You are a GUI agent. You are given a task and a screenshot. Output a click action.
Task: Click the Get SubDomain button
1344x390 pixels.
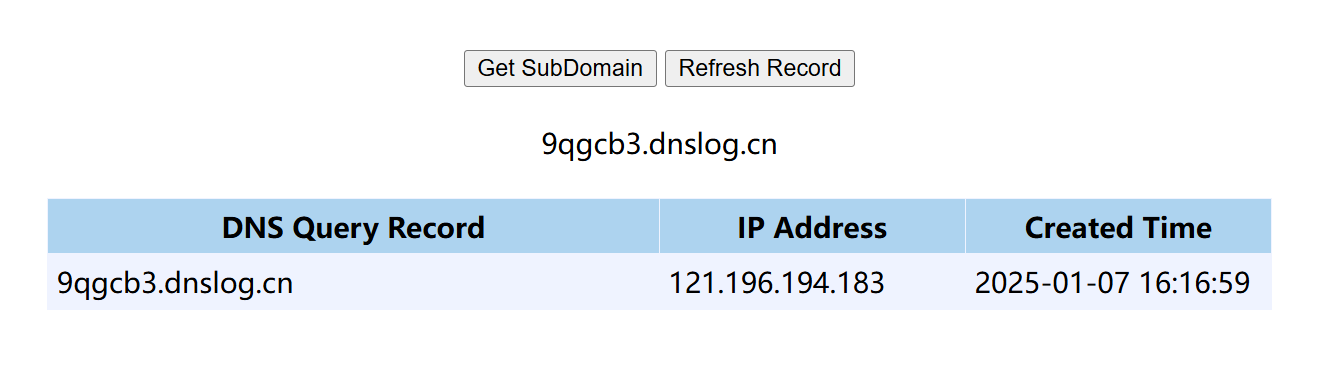point(560,68)
